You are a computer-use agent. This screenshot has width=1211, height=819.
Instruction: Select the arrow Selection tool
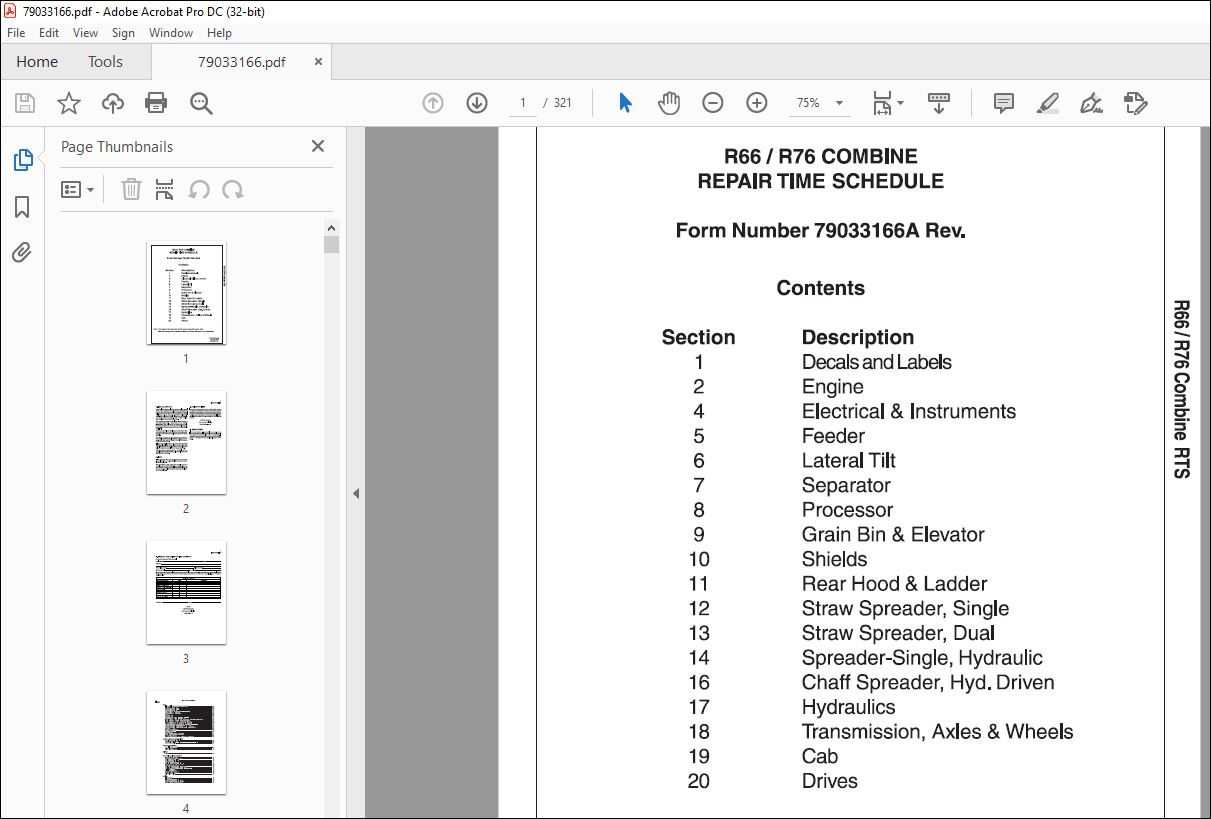625,103
